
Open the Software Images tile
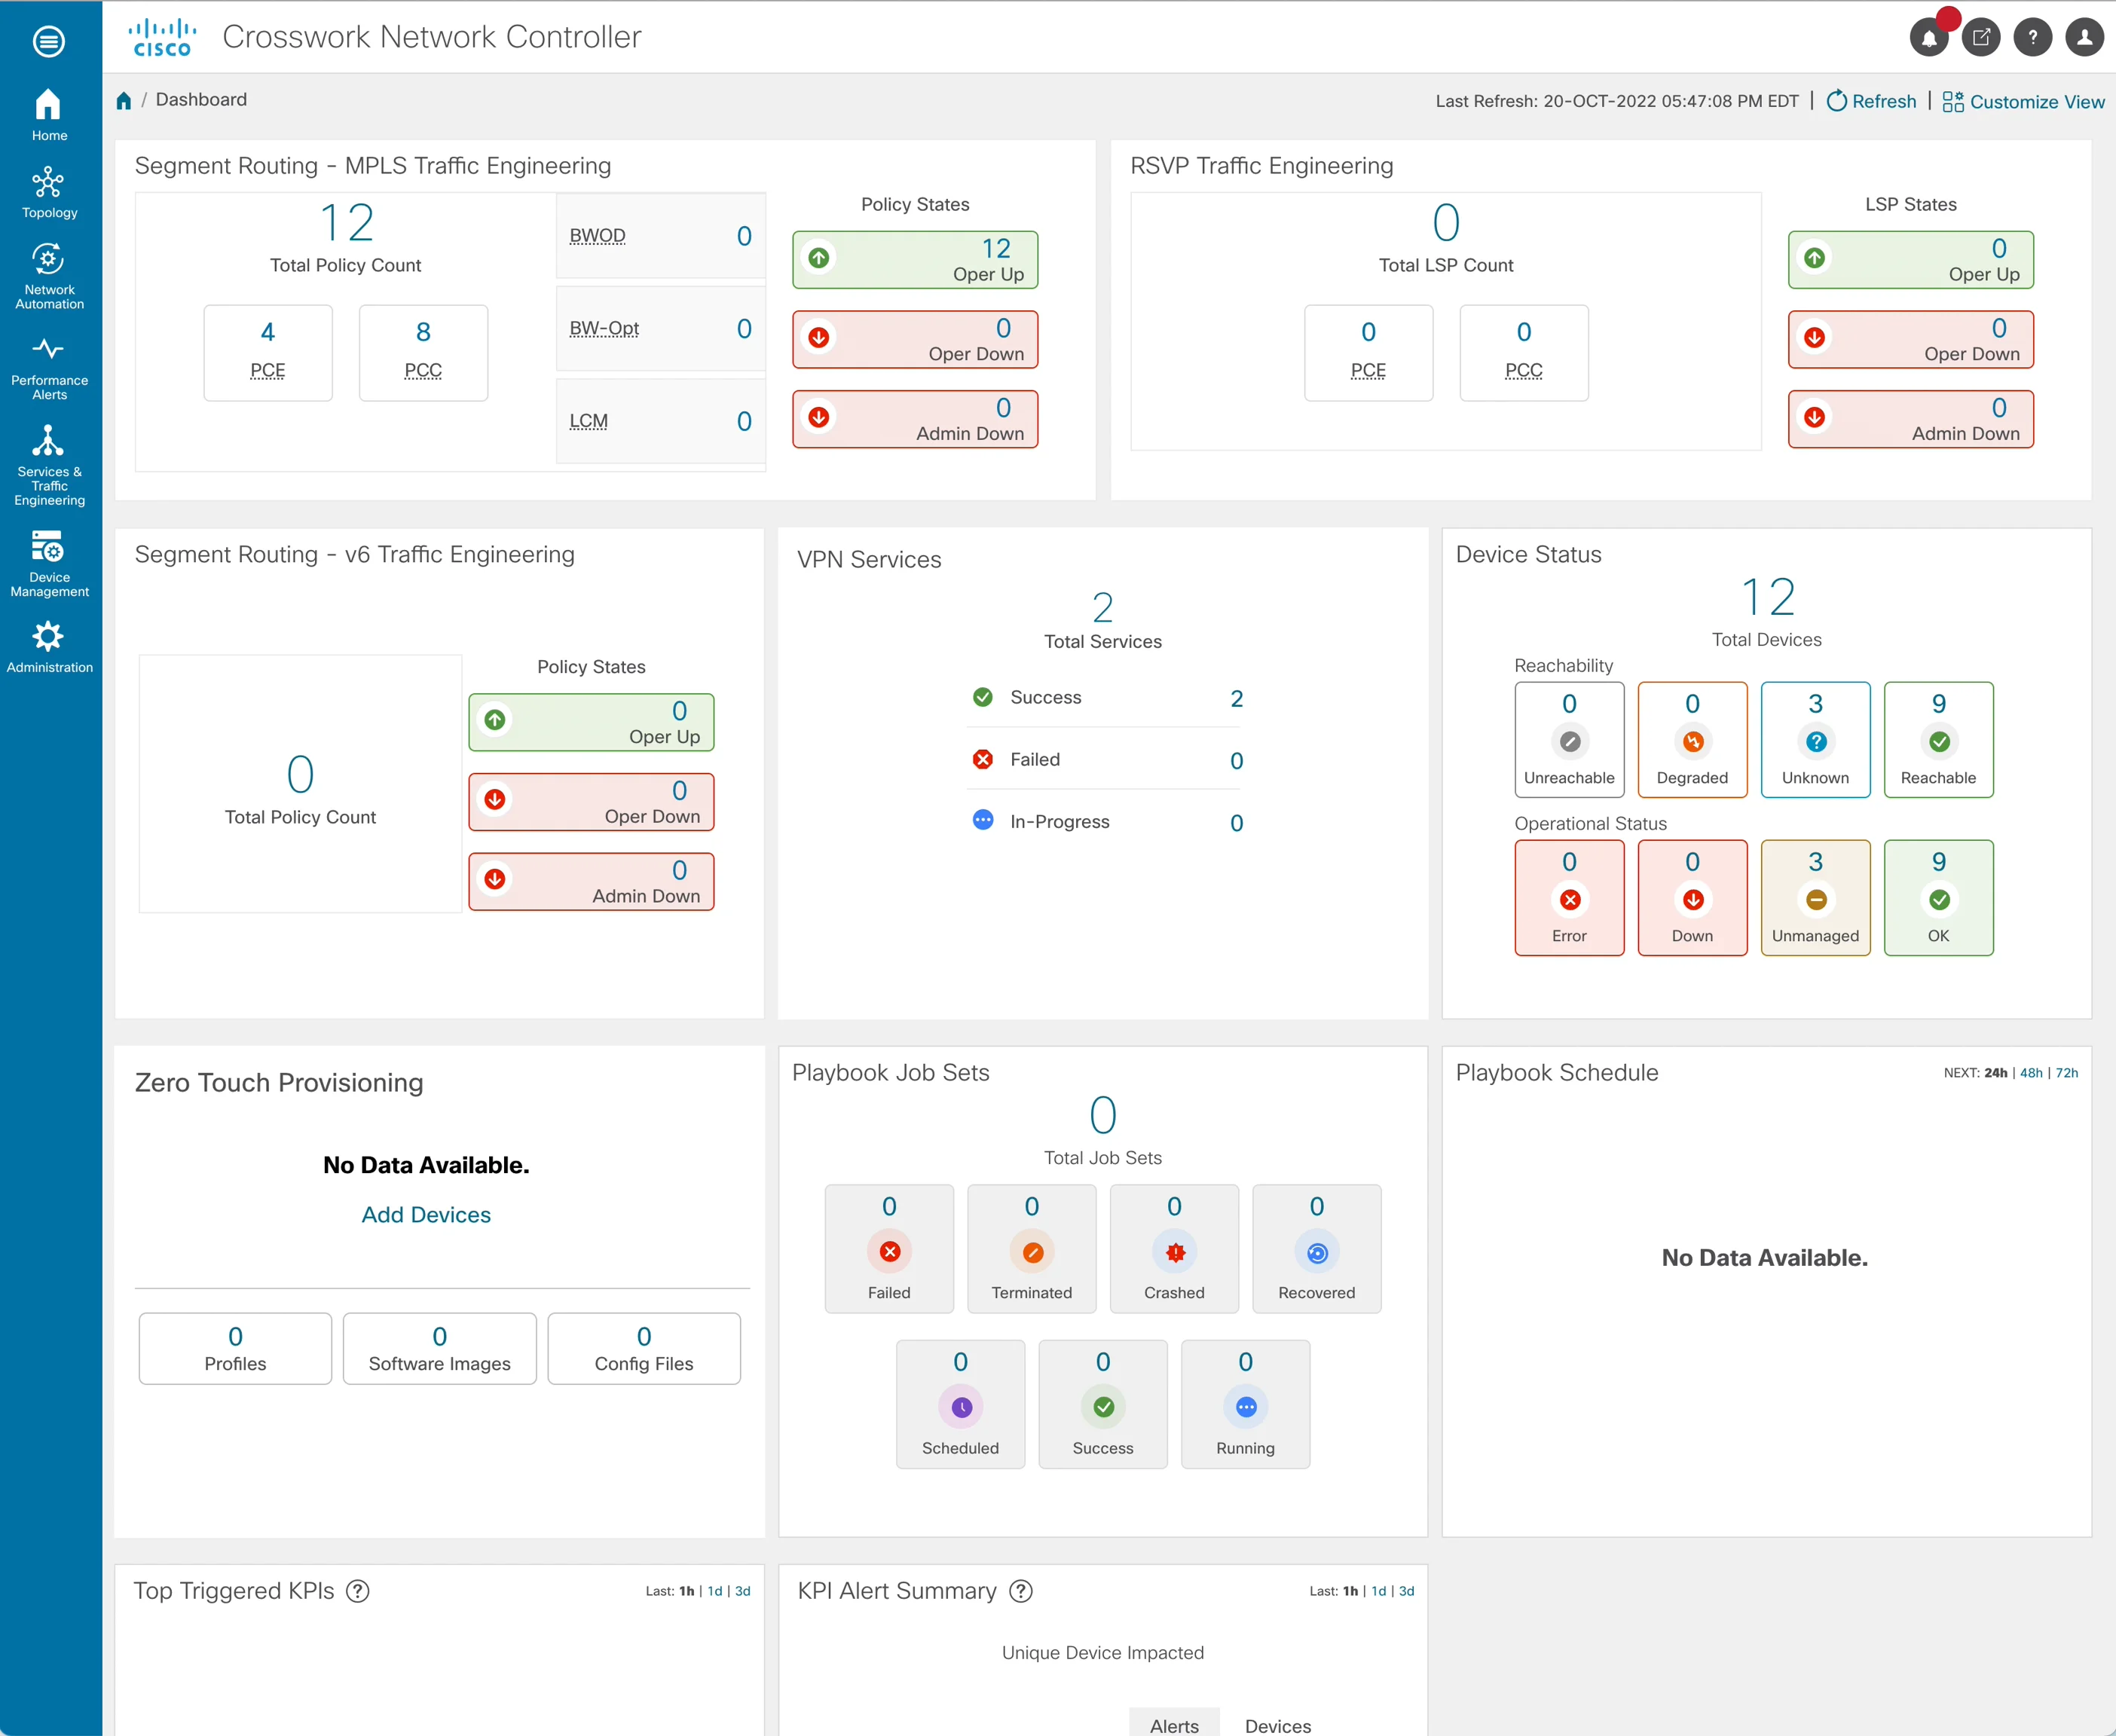(x=440, y=1349)
